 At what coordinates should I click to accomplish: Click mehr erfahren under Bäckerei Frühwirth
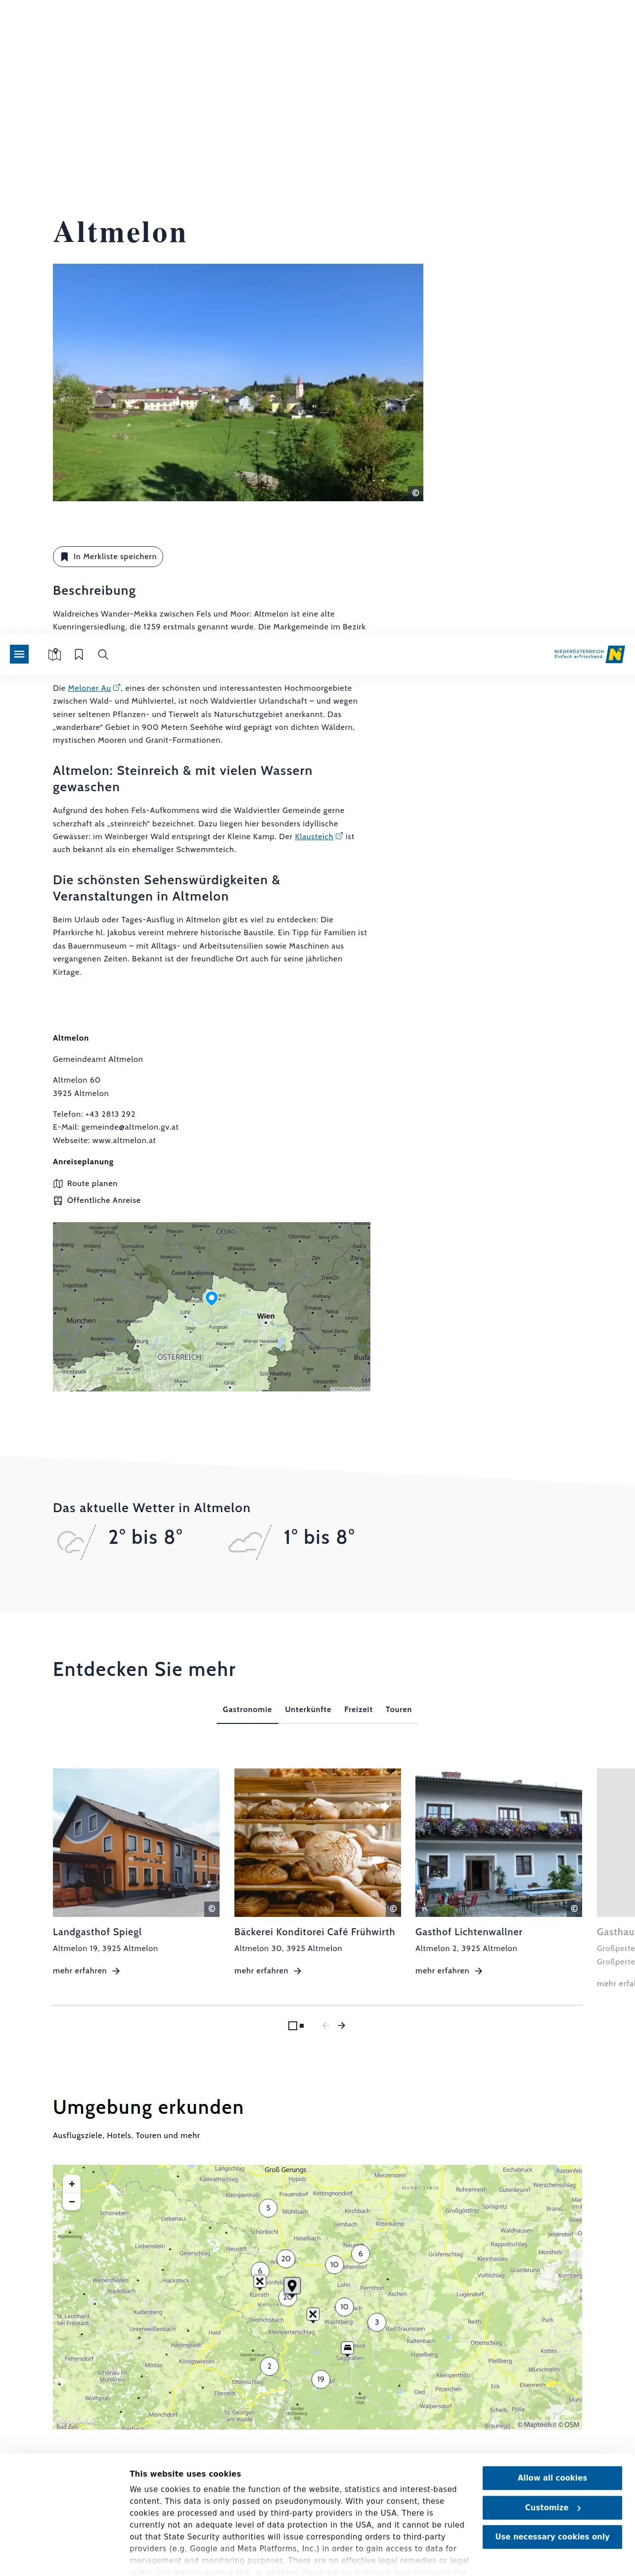point(268,1970)
